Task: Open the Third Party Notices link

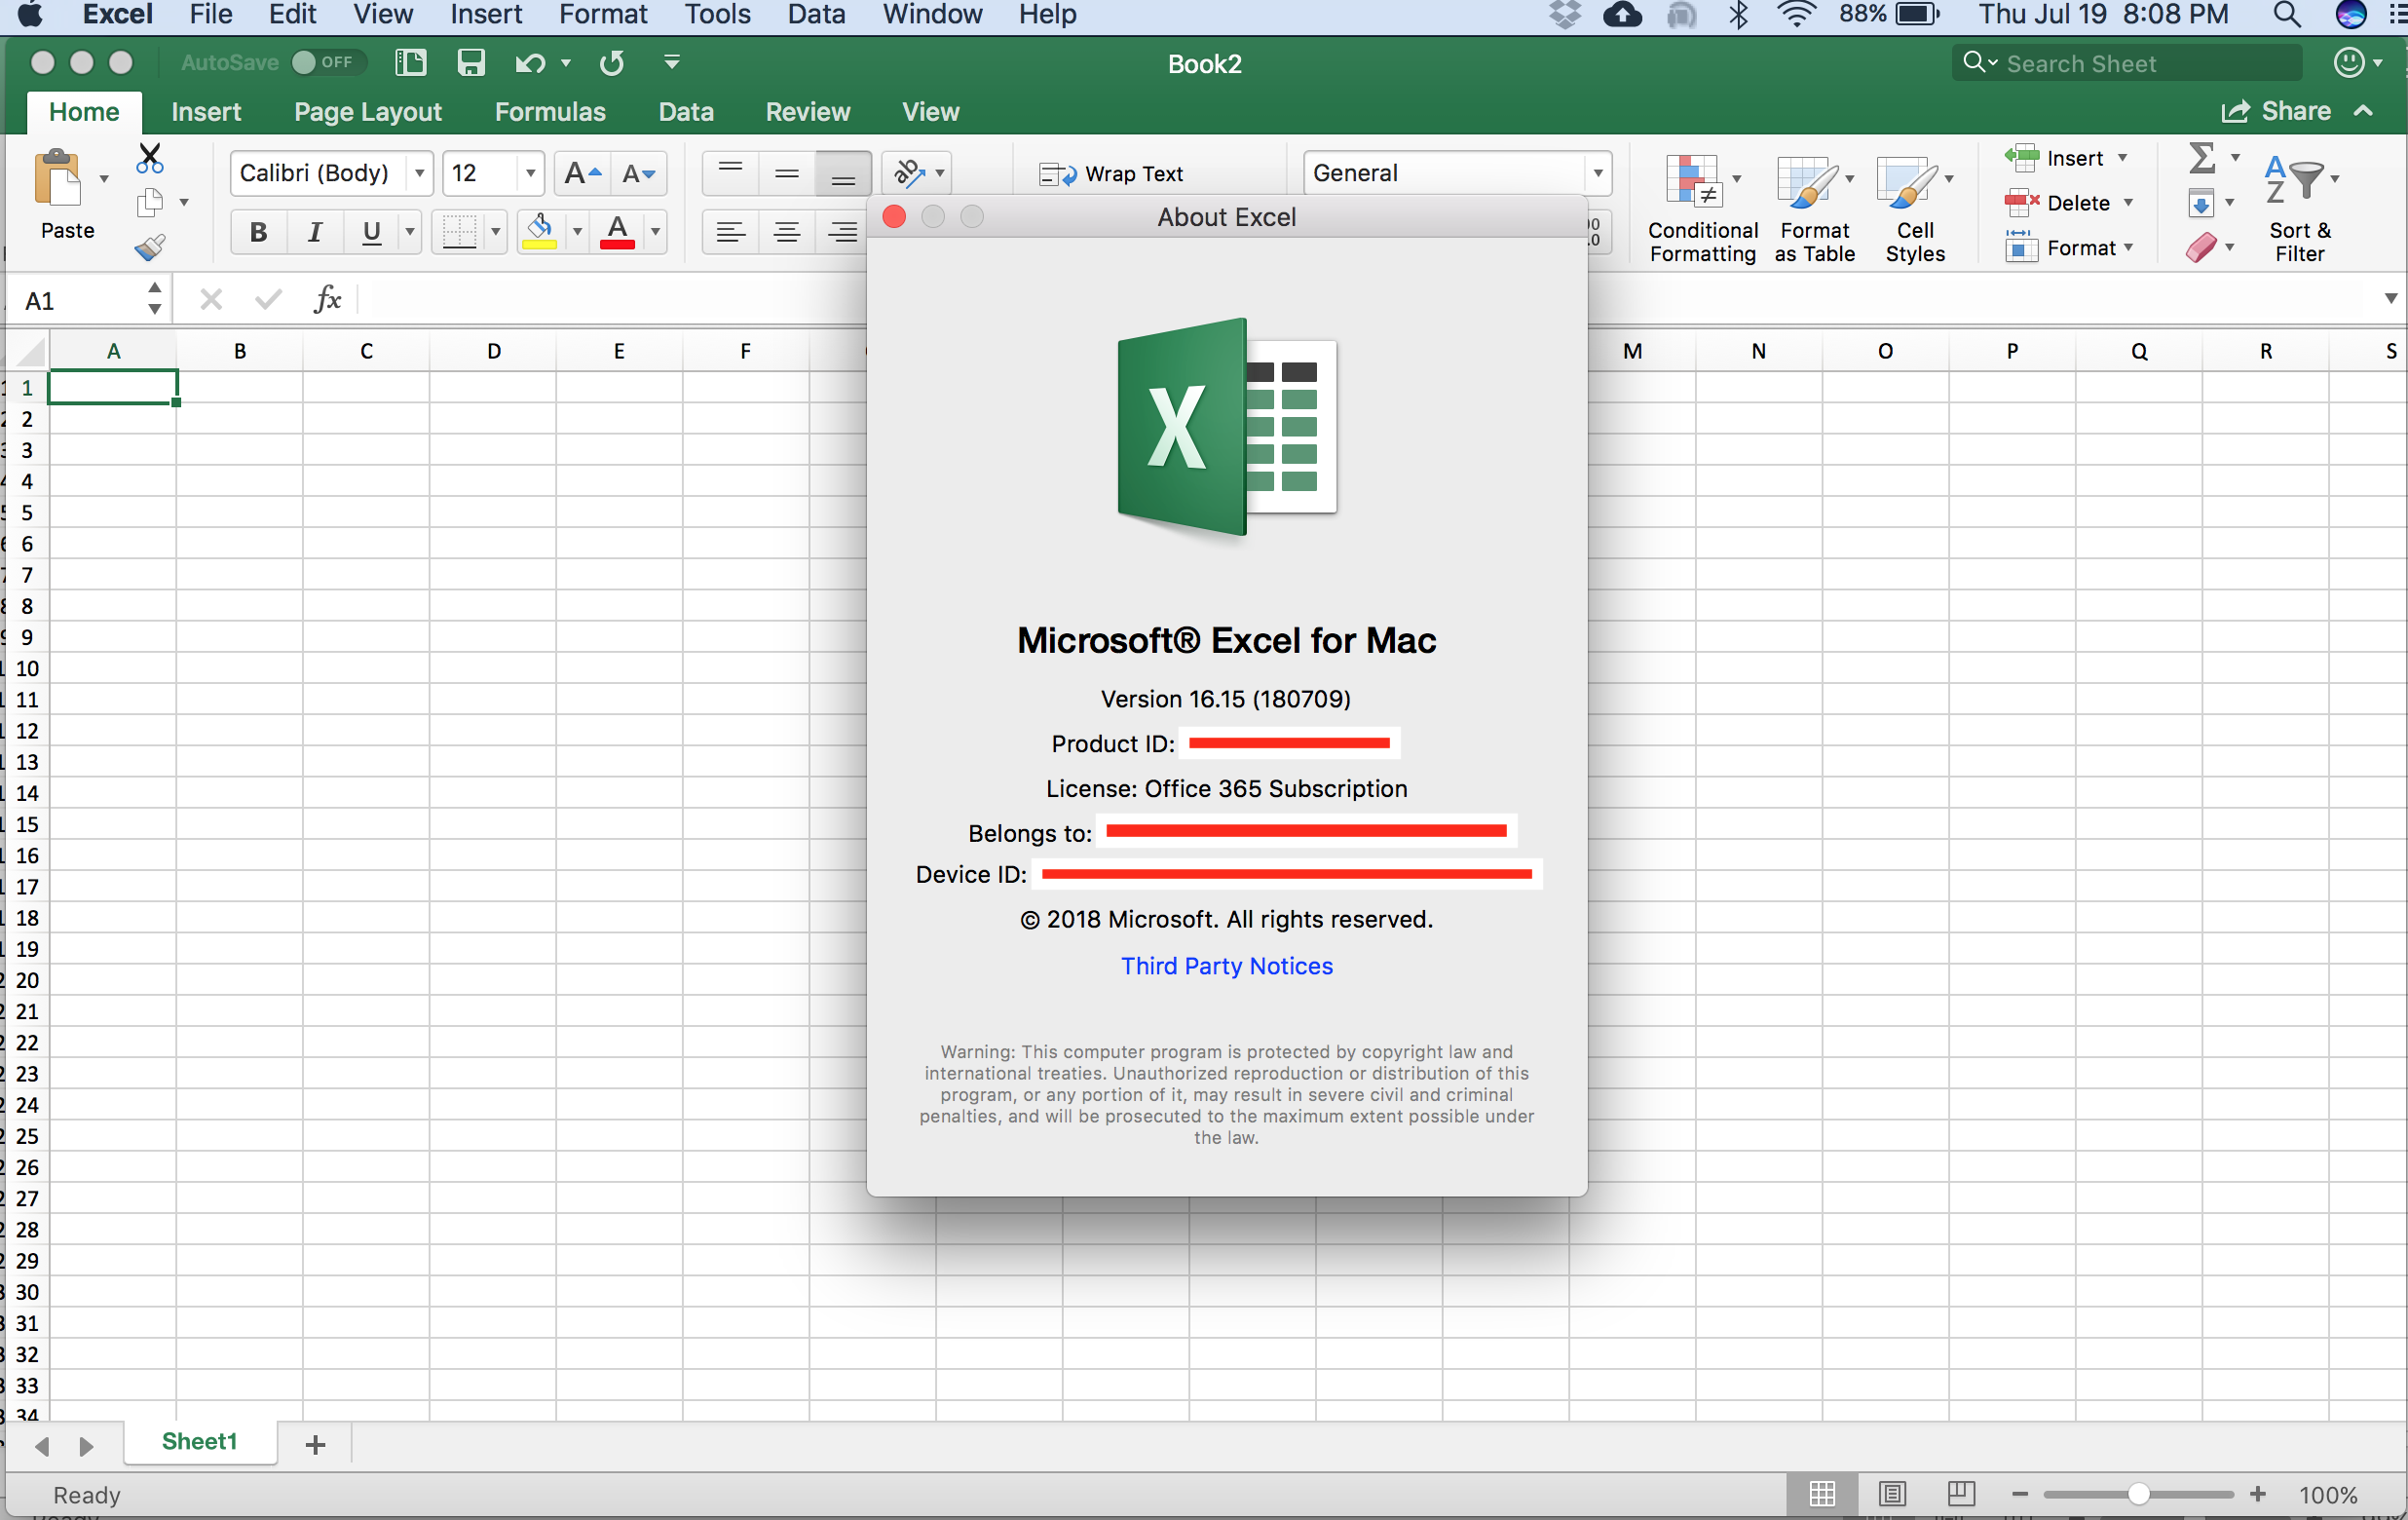Action: point(1226,965)
